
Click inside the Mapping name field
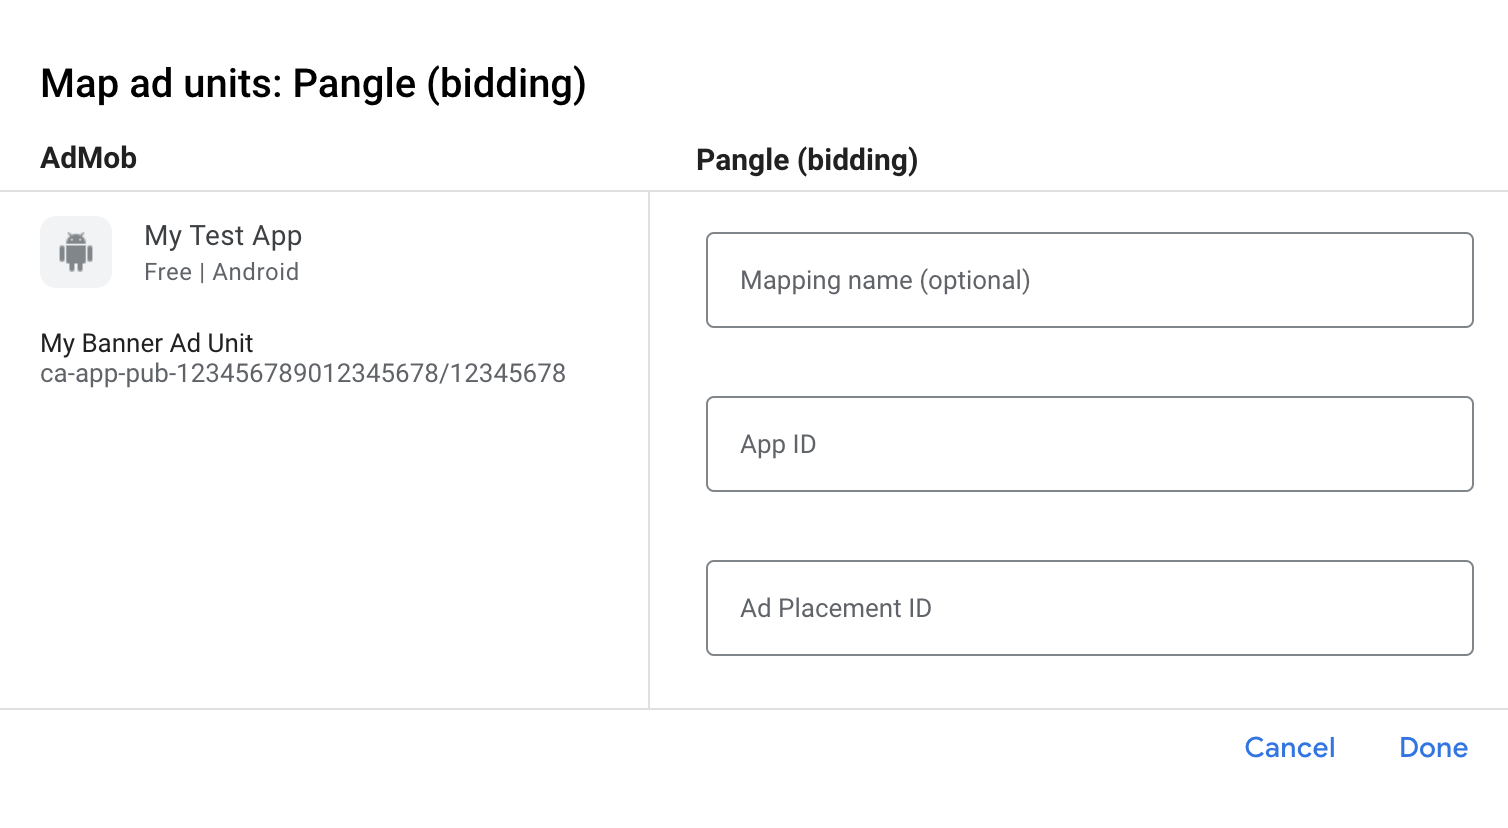click(1089, 280)
